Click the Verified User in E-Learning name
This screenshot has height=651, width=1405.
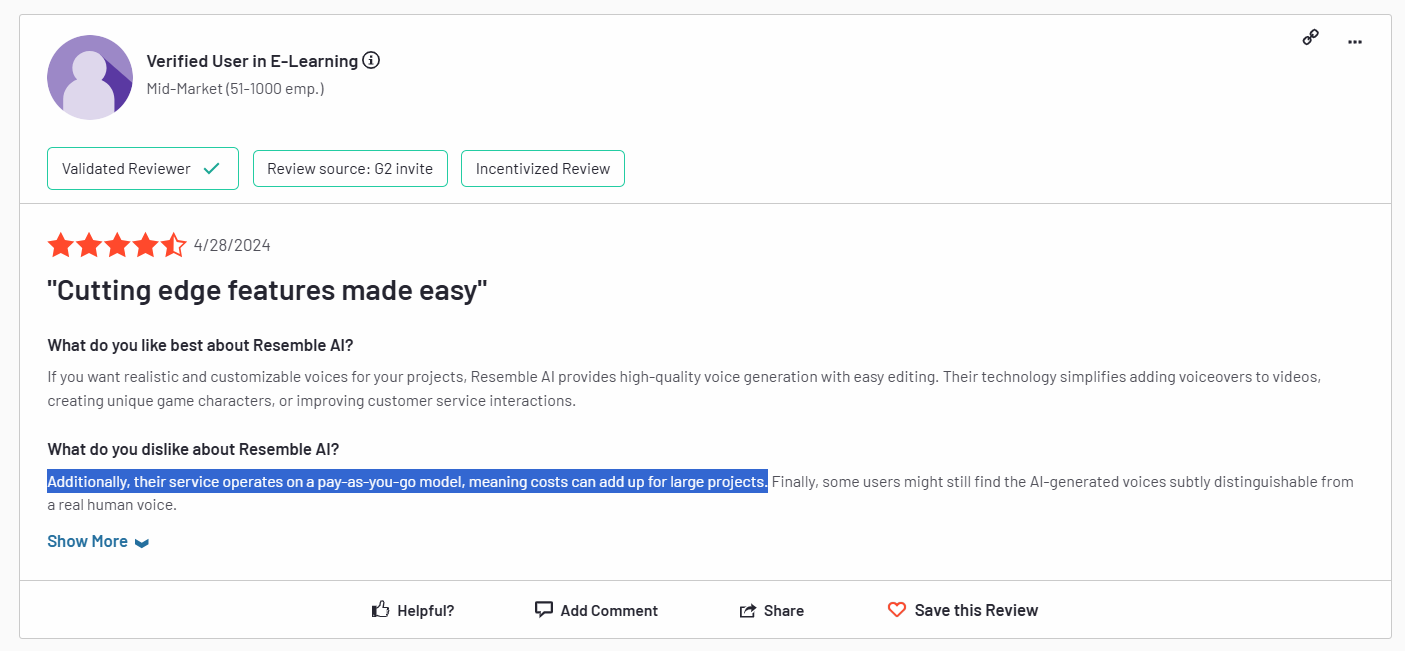click(x=252, y=61)
